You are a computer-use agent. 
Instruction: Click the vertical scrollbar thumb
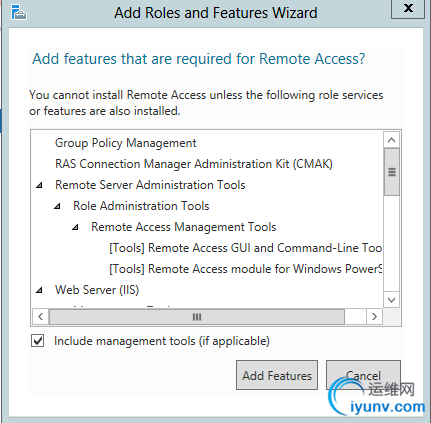[392, 172]
